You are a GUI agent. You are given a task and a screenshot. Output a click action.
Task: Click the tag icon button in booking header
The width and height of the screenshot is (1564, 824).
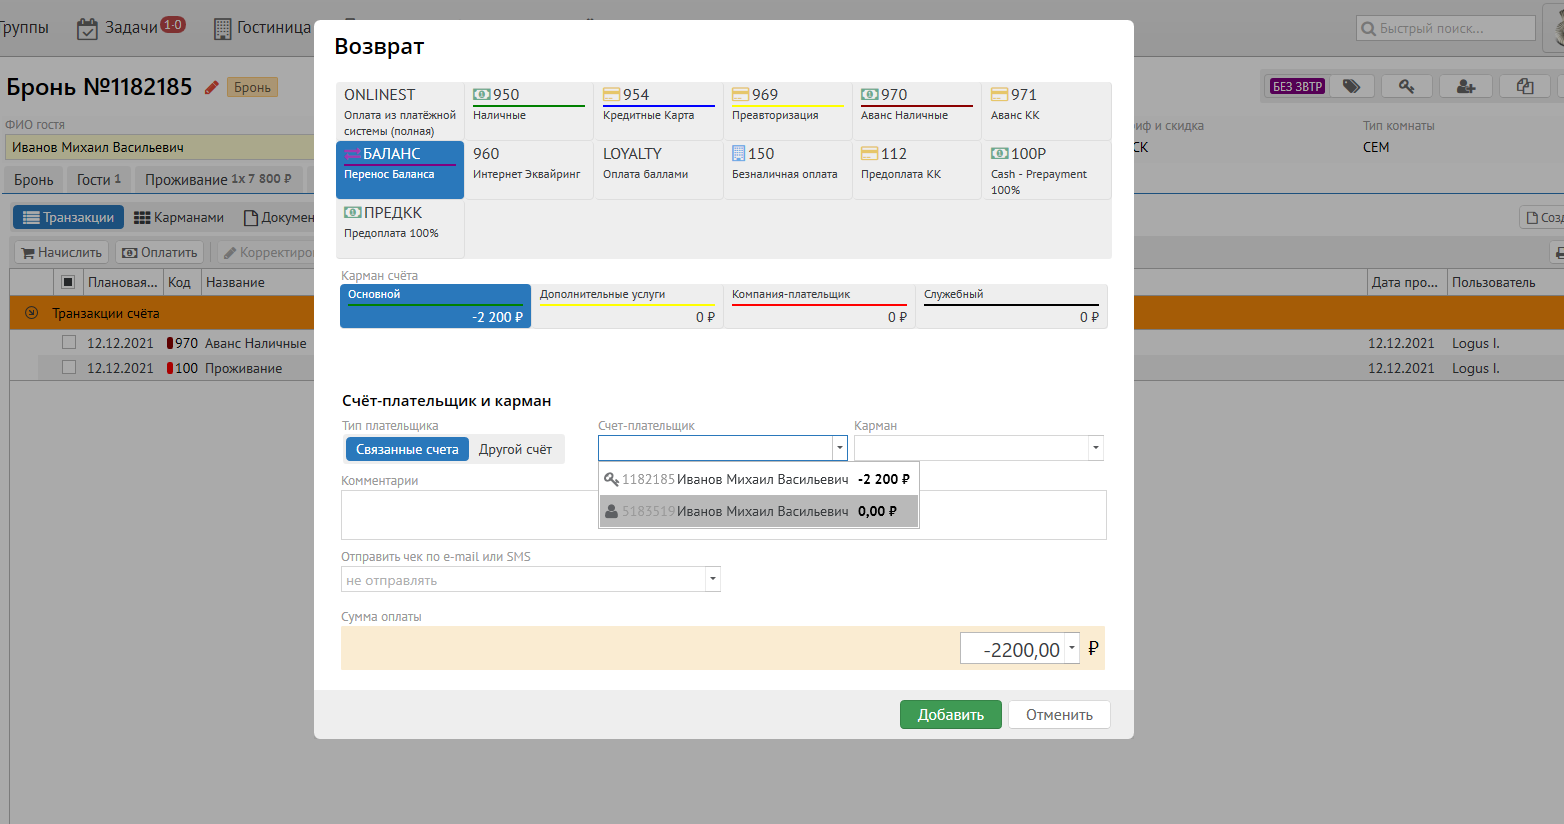point(1351,87)
